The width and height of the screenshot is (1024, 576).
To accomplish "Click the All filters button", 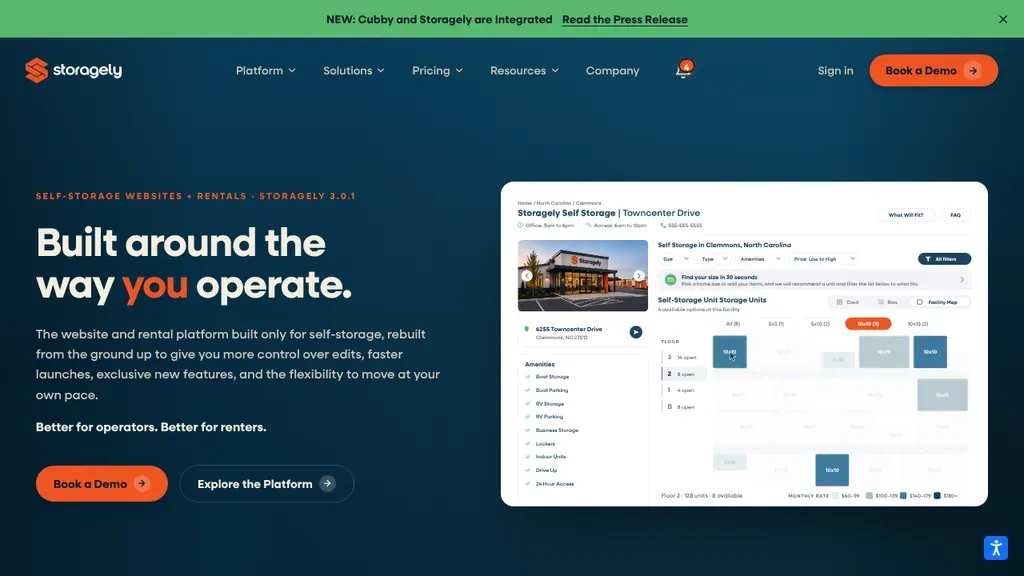I will [944, 259].
